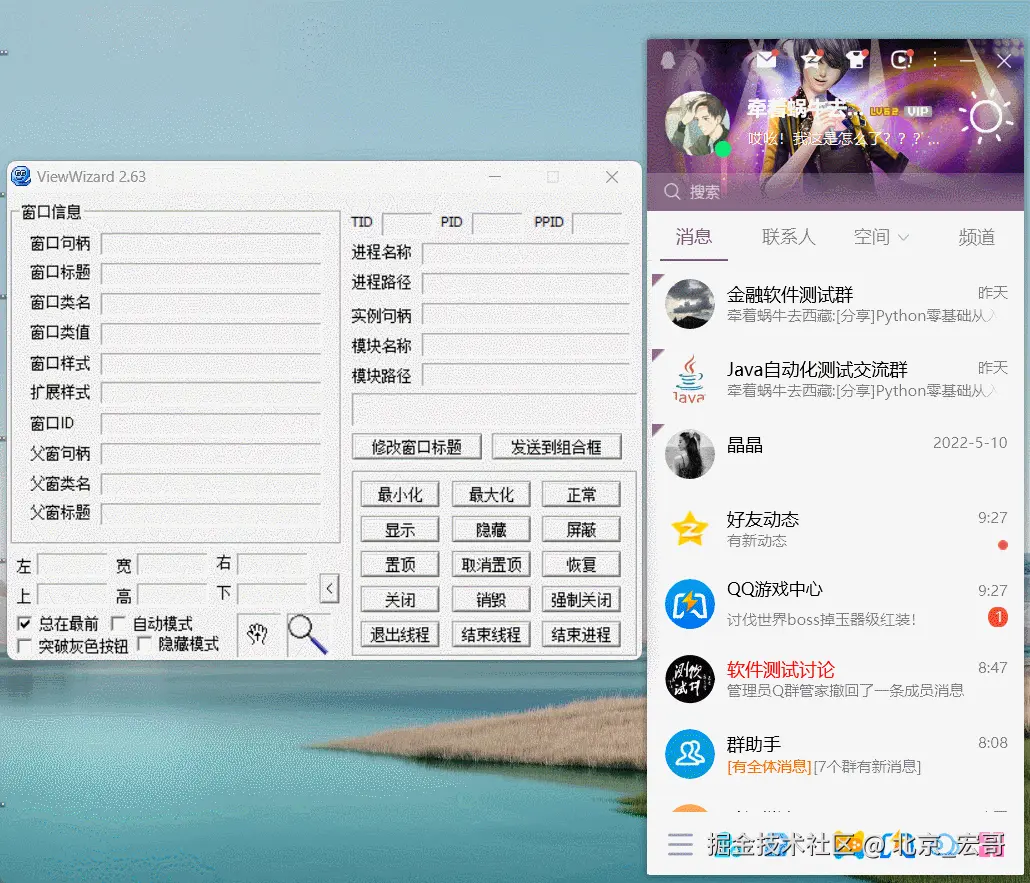
Task: Enable the 隐藏模式 checkbox
Action: tap(145, 644)
